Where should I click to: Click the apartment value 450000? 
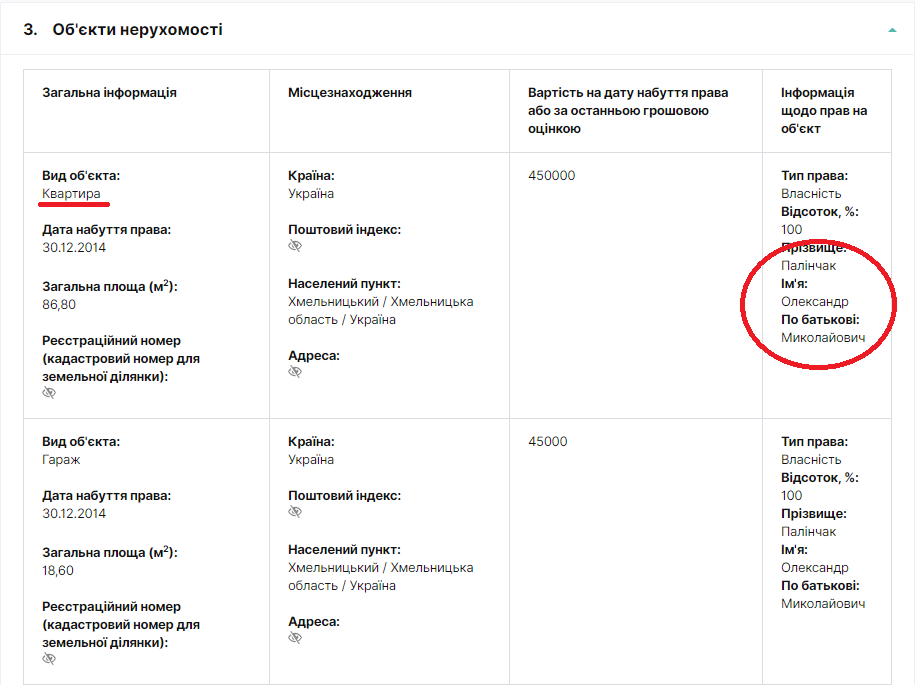552,176
